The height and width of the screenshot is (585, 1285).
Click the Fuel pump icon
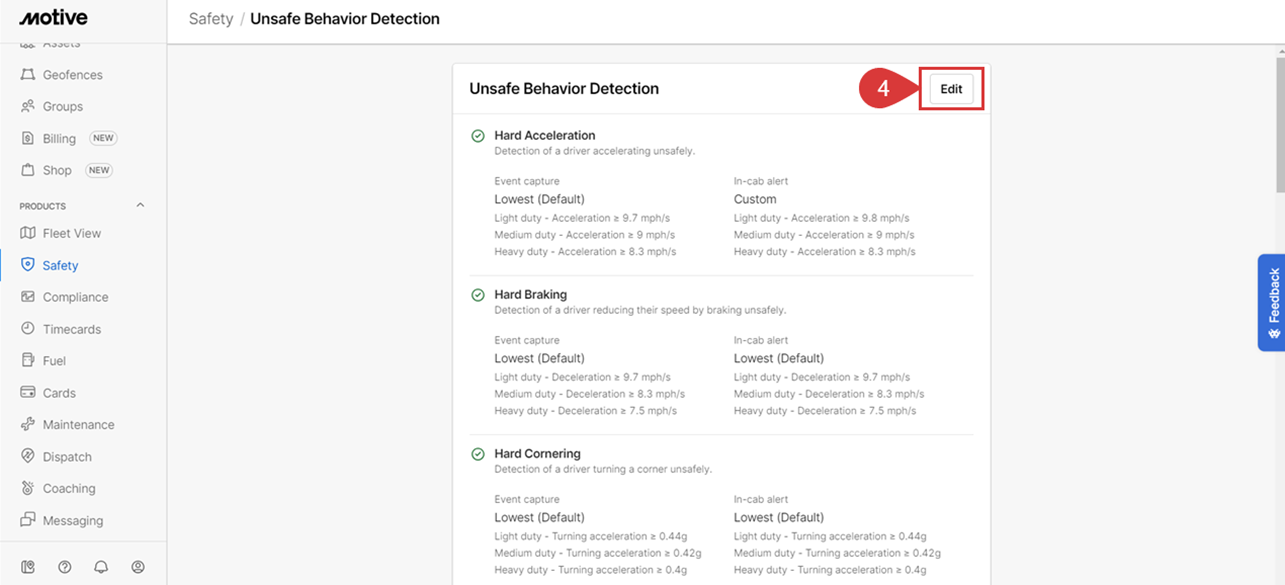pyautogui.click(x=28, y=360)
